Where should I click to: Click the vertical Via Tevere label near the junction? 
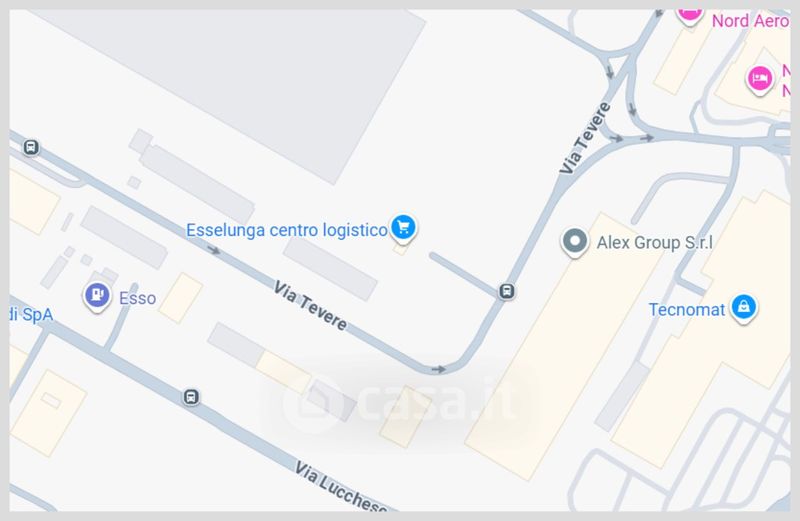coord(585,138)
